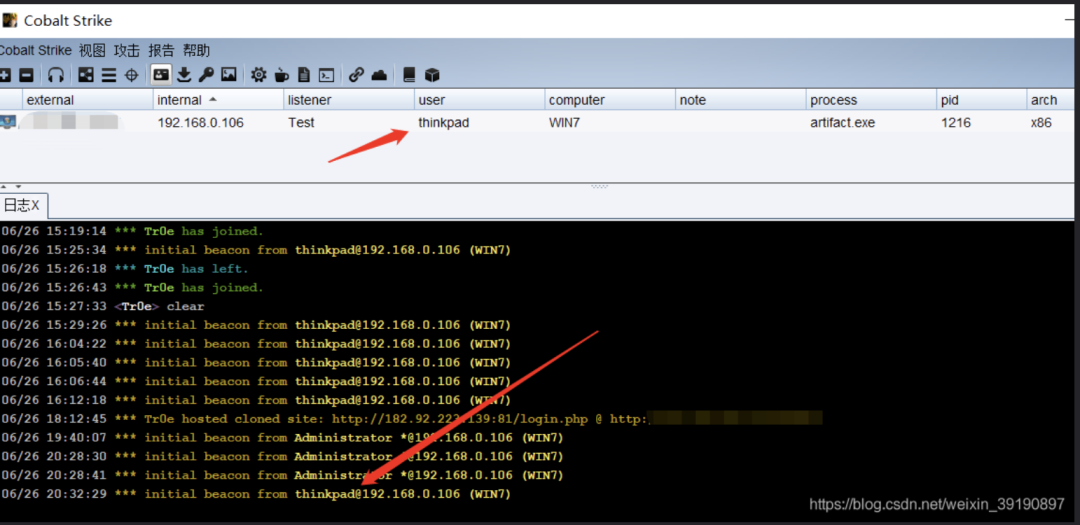1080x525 pixels.
Task: Sort sessions by note column header
Action: click(741, 100)
